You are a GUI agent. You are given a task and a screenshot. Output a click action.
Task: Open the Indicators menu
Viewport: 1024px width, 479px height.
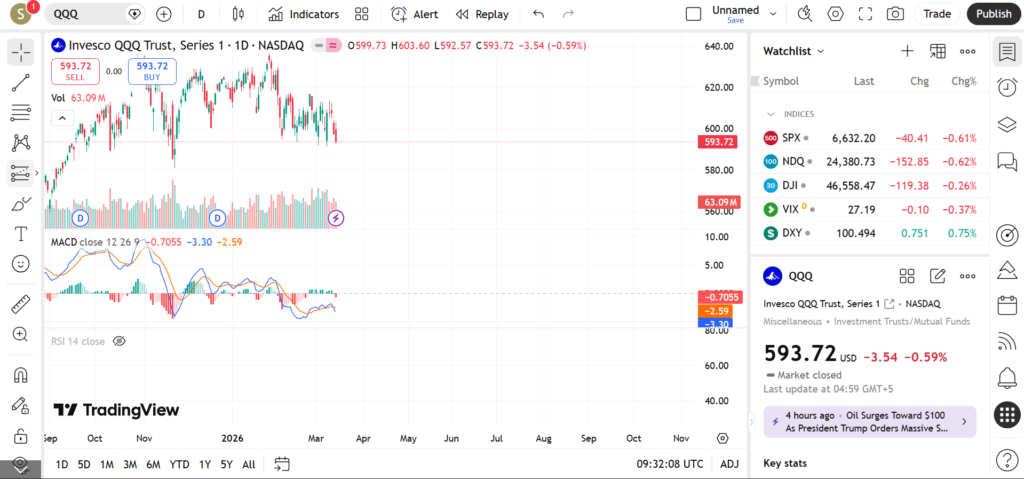(x=304, y=14)
